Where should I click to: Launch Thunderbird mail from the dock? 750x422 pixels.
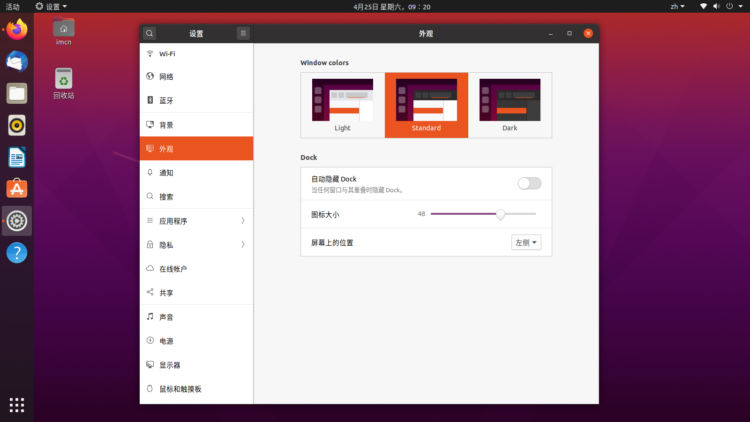[x=16, y=61]
